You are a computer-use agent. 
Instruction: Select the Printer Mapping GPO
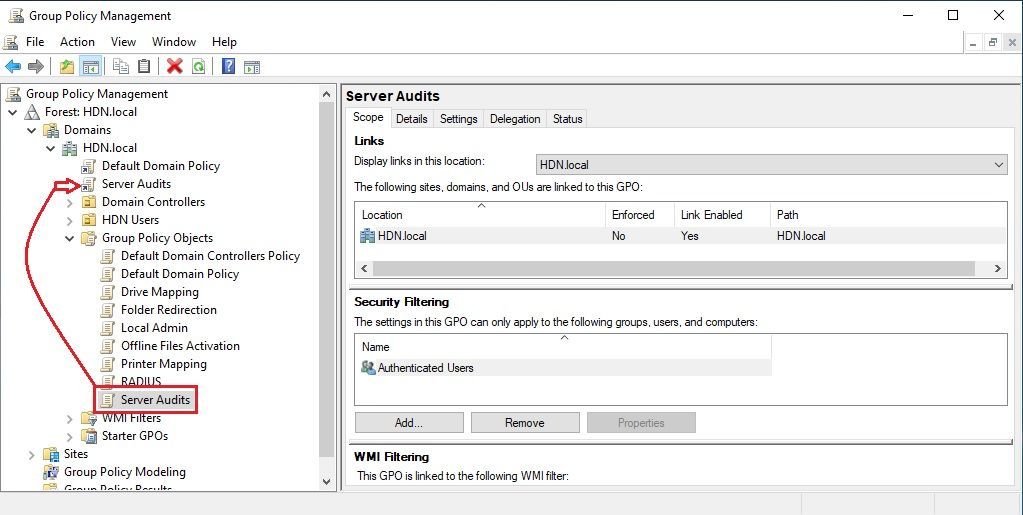click(x=164, y=364)
